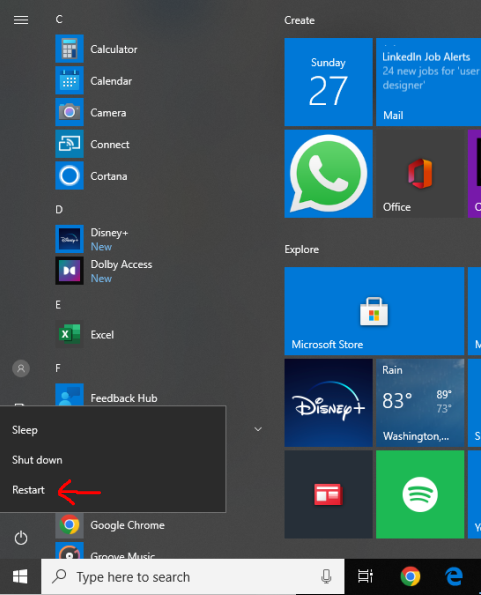The width and height of the screenshot is (481, 595).
Task: Launch the Connect app icon
Action: (x=69, y=144)
